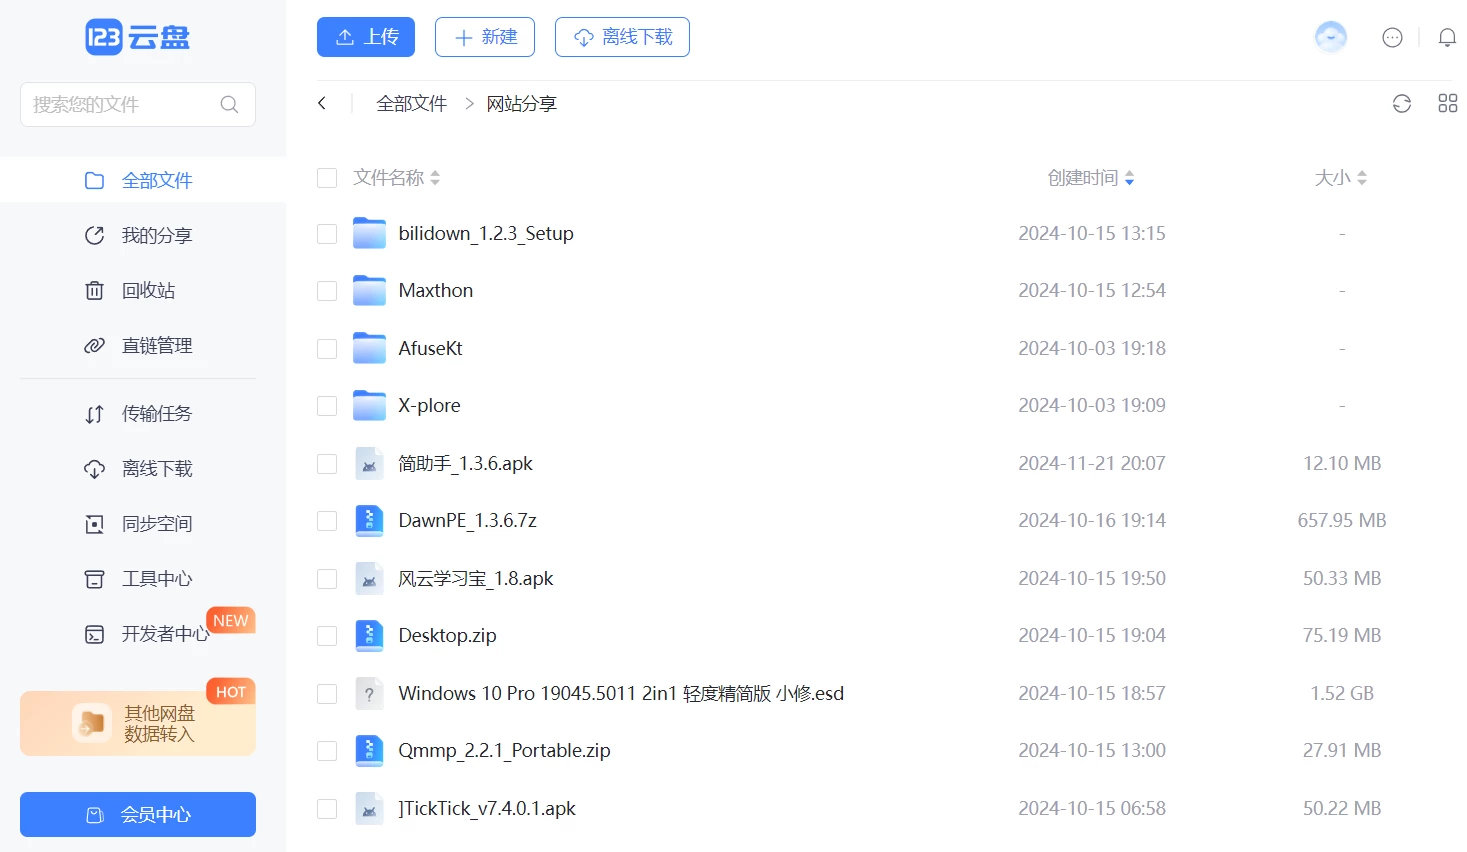1467x852 pixels.
Task: Click the search magnifier icon
Action: [x=229, y=104]
